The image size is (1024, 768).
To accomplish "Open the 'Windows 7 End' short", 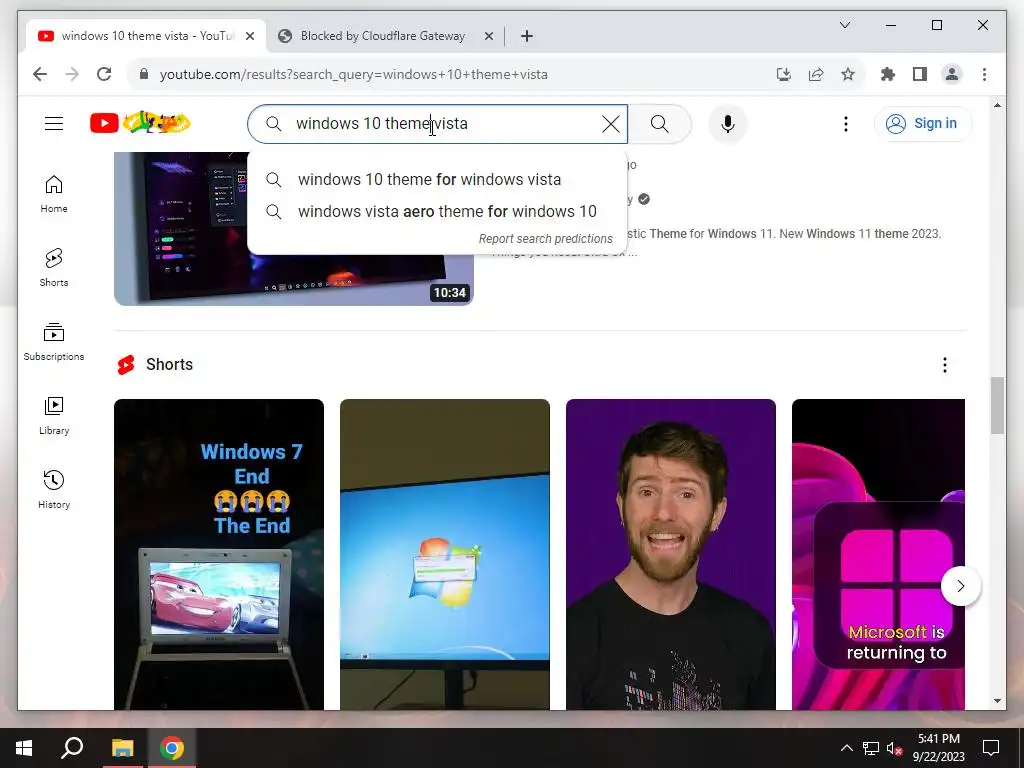I will [x=219, y=554].
